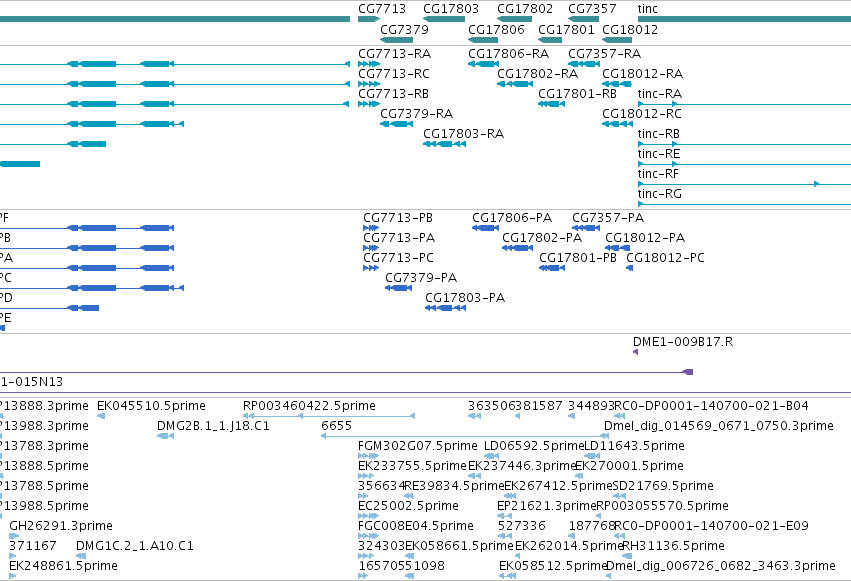
Task: Select transcript CG17803-RA
Action: pyautogui.click(x=444, y=144)
